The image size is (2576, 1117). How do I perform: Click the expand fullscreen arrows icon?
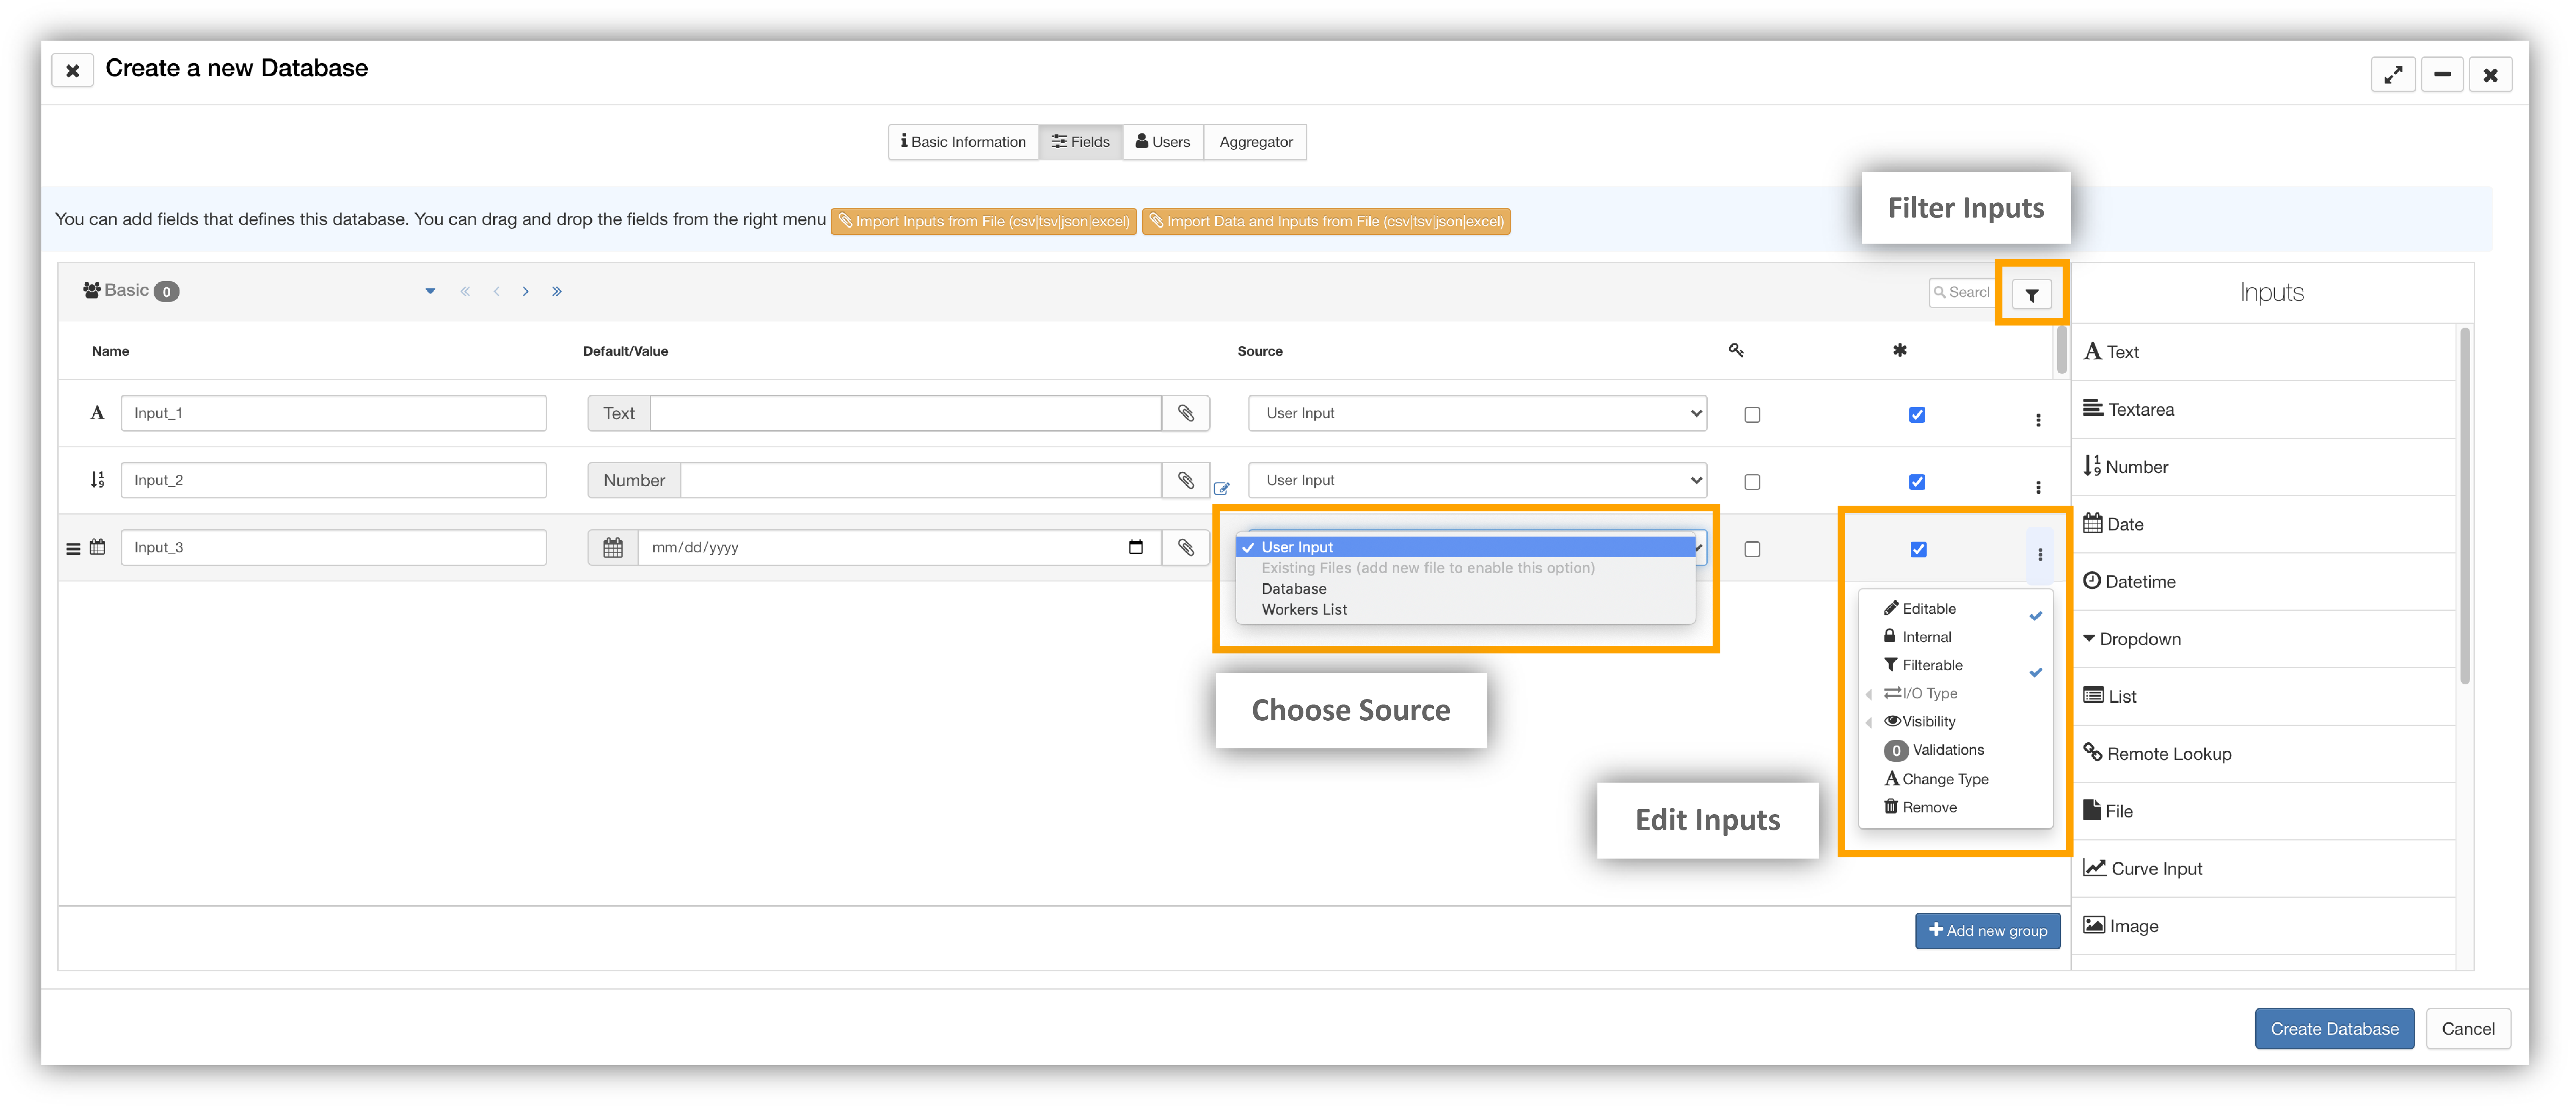(2393, 75)
